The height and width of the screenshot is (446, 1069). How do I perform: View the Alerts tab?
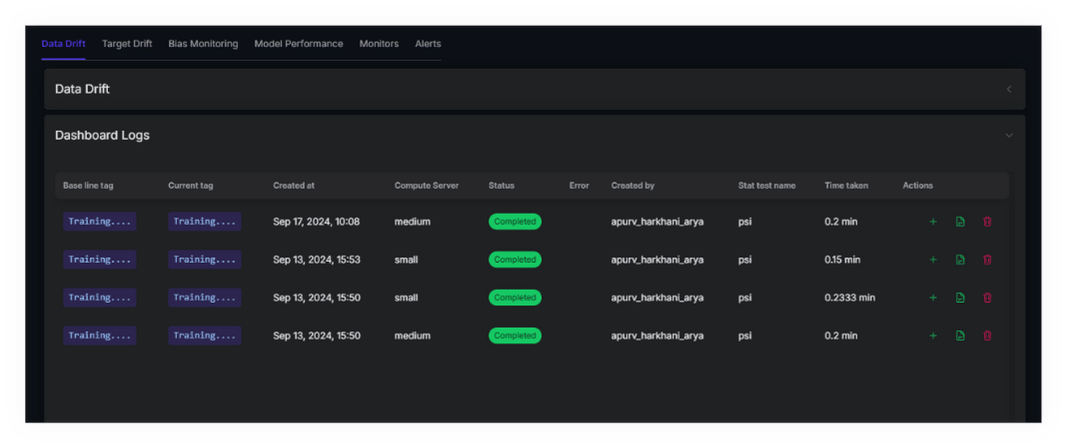coord(428,44)
